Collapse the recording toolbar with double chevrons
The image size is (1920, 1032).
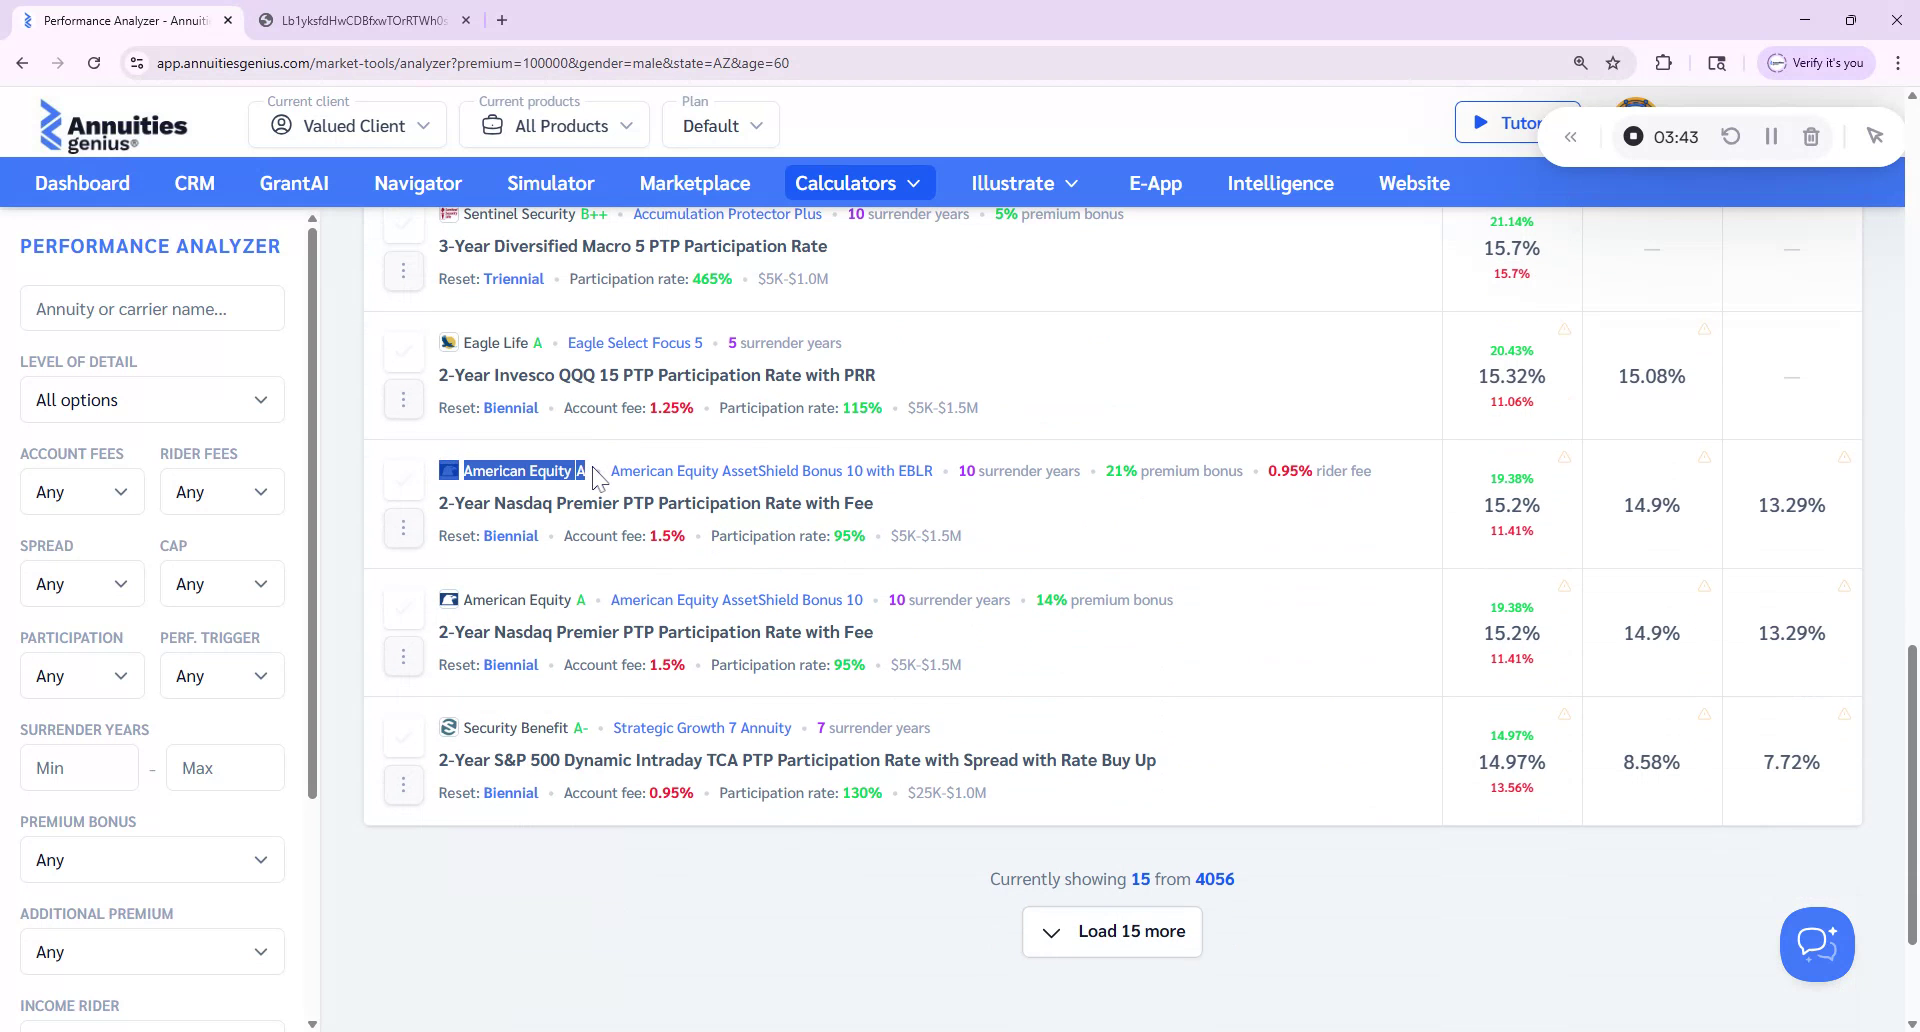[1571, 136]
